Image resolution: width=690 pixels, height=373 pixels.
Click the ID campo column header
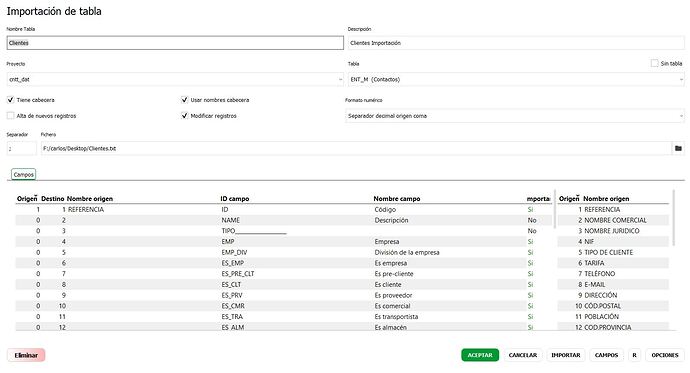click(235, 199)
